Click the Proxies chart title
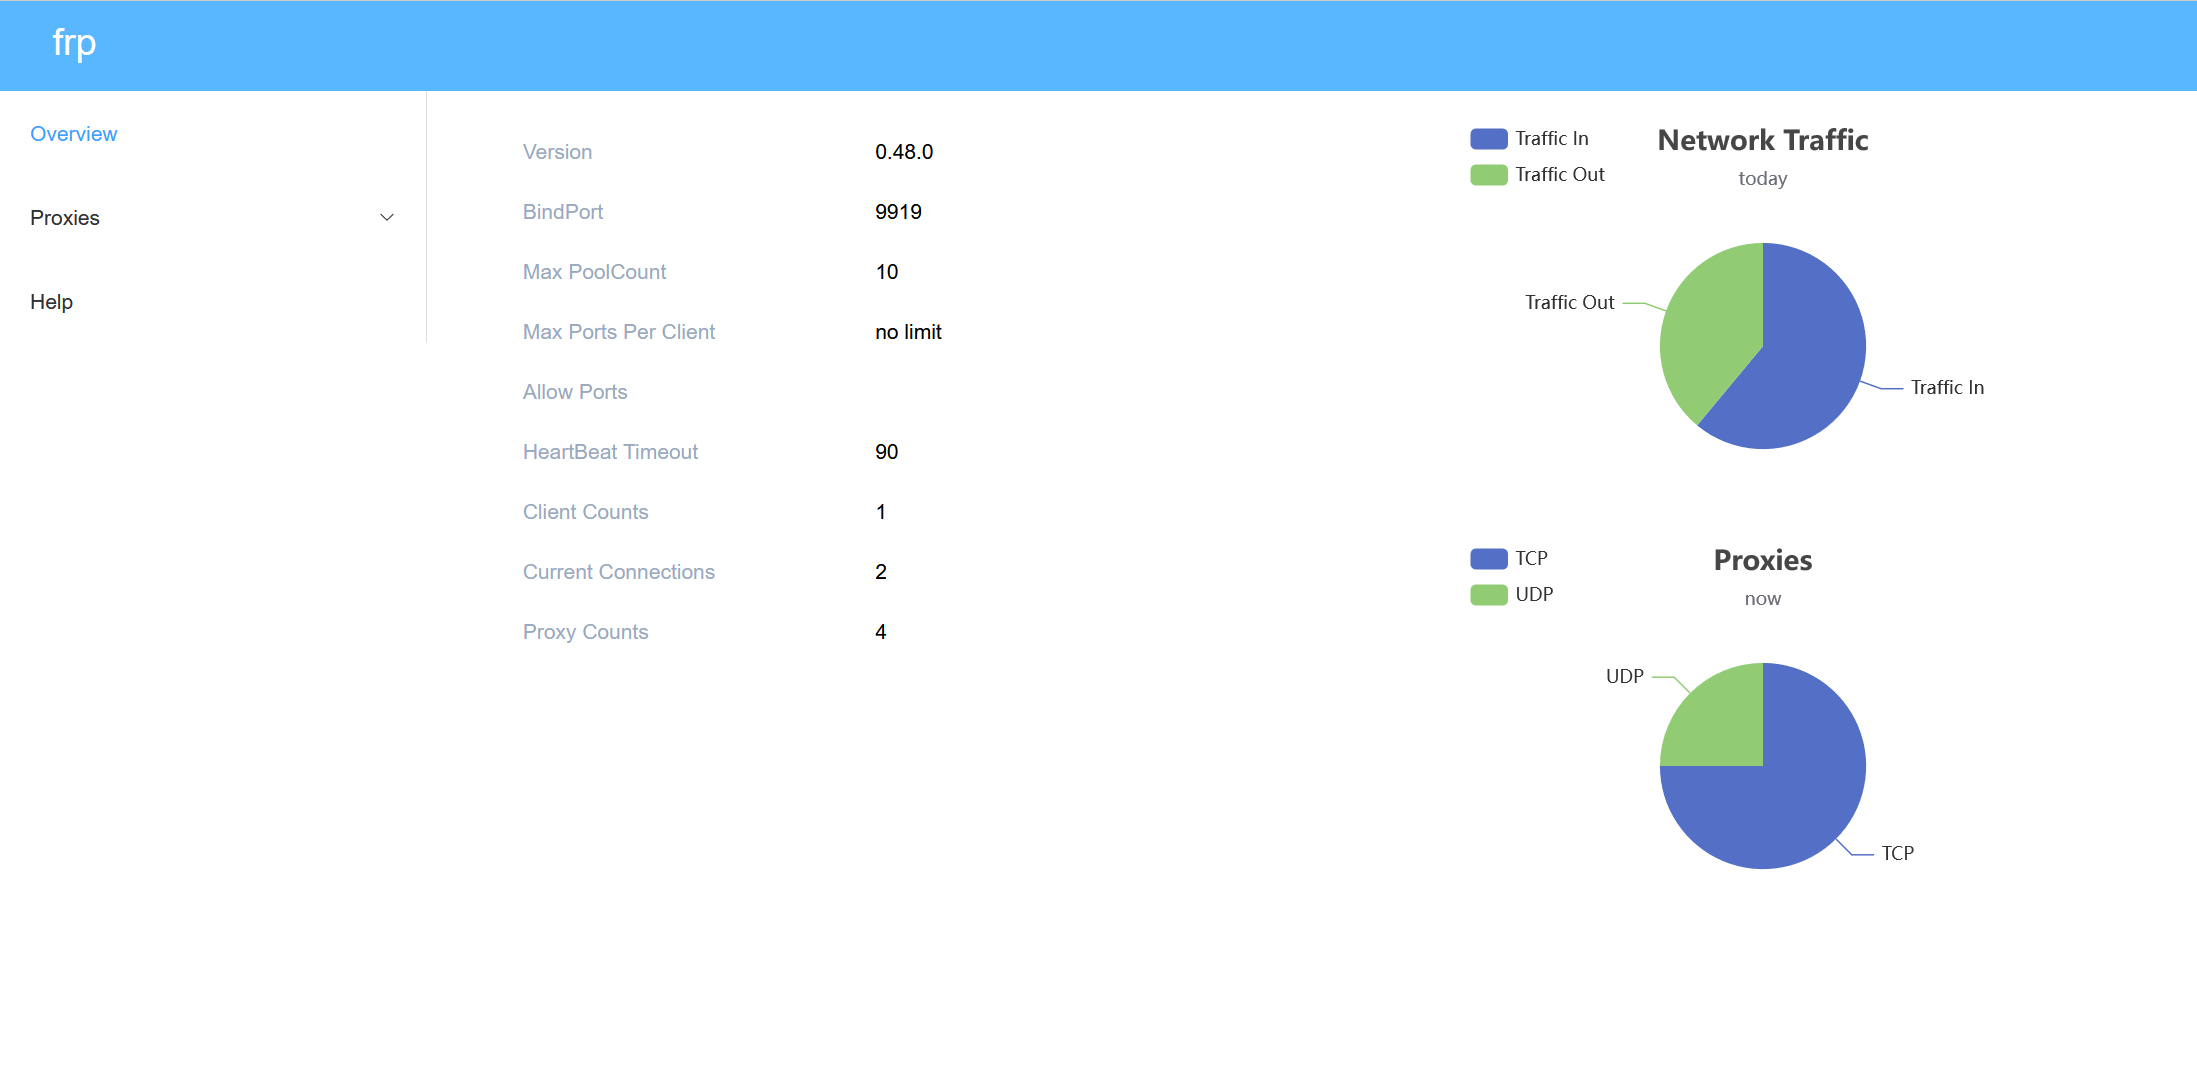The height and width of the screenshot is (1090, 2197). coord(1762,561)
